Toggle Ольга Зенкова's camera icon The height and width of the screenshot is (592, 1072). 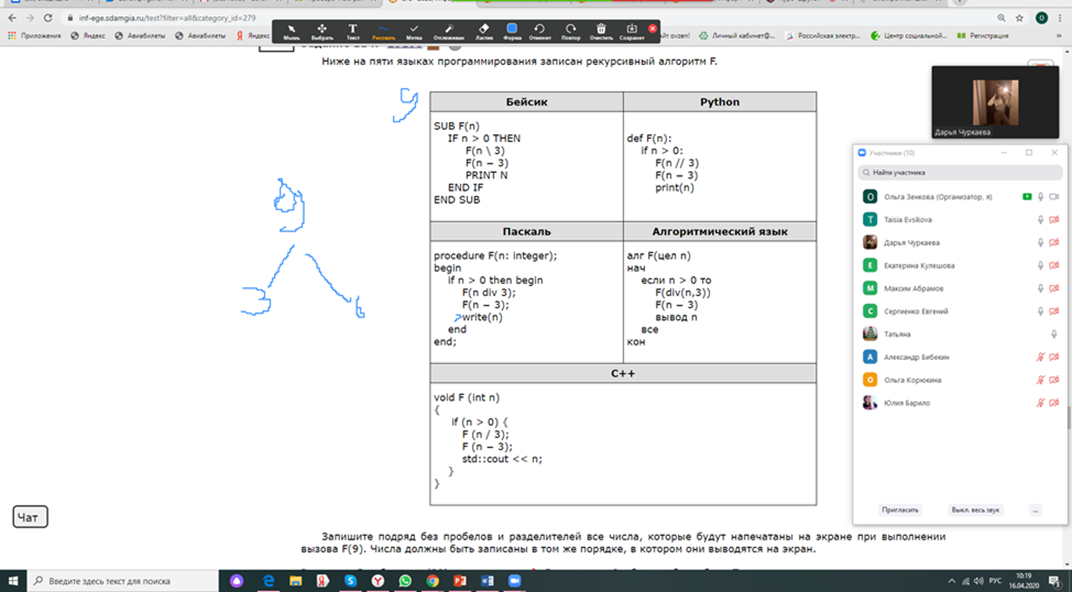coord(1054,197)
